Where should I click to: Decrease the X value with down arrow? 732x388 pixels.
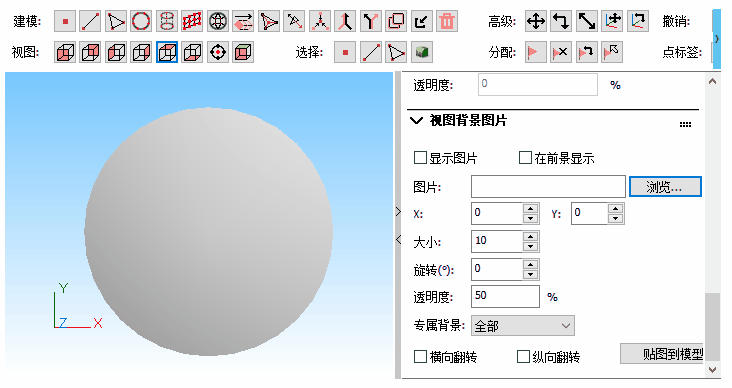click(530, 219)
